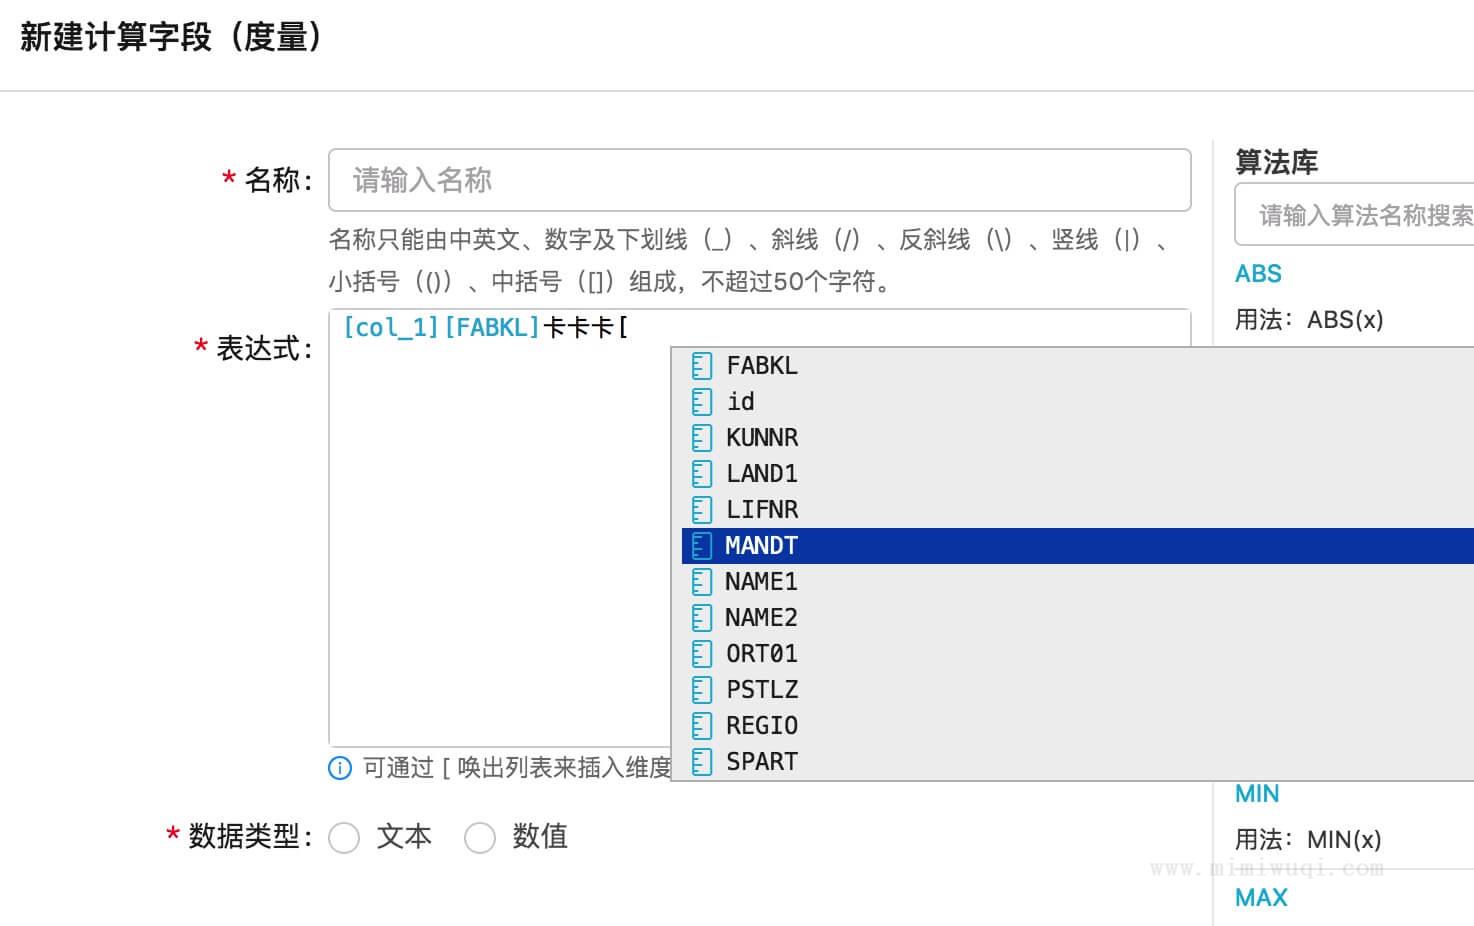
Task: Insert the REGIO field suggestion
Action: (x=1078, y=726)
